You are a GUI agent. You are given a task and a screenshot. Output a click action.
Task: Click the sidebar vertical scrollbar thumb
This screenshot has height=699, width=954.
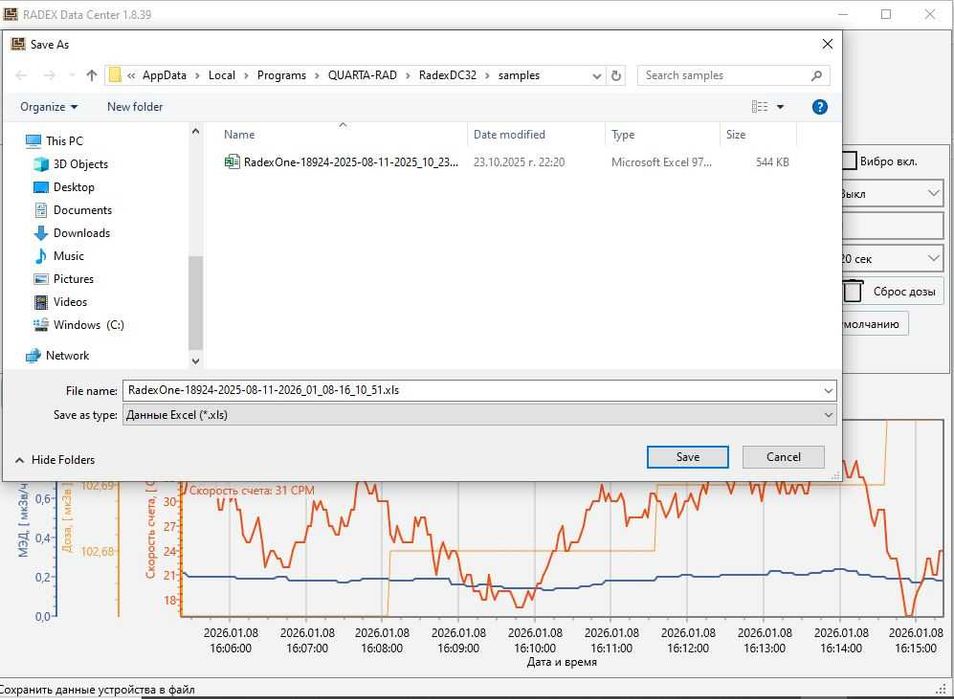(x=195, y=303)
